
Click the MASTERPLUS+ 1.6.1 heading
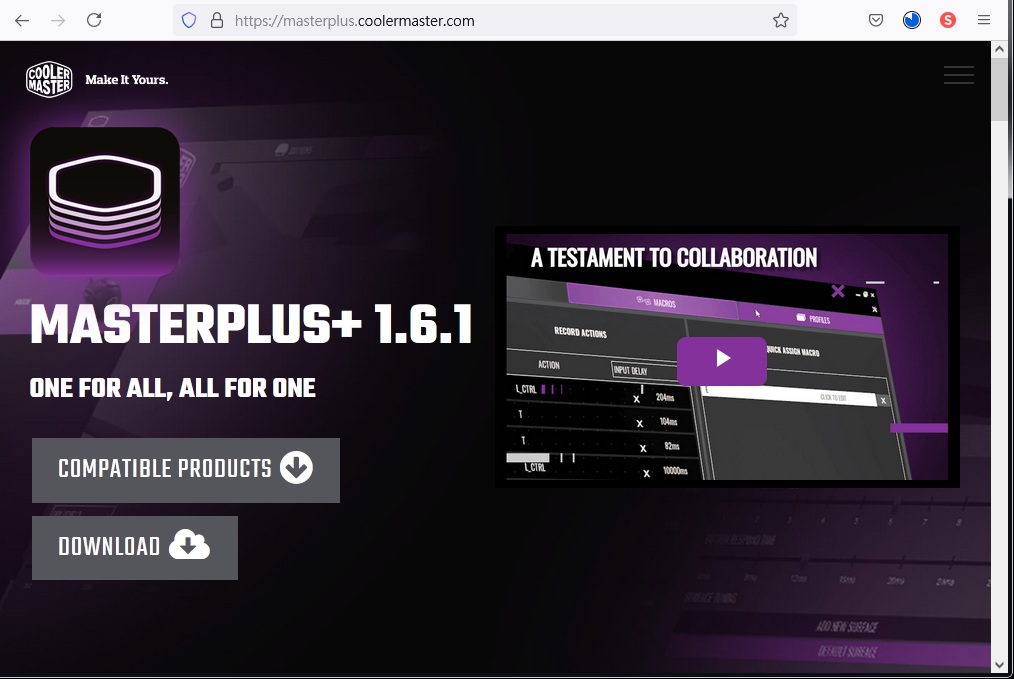point(251,325)
